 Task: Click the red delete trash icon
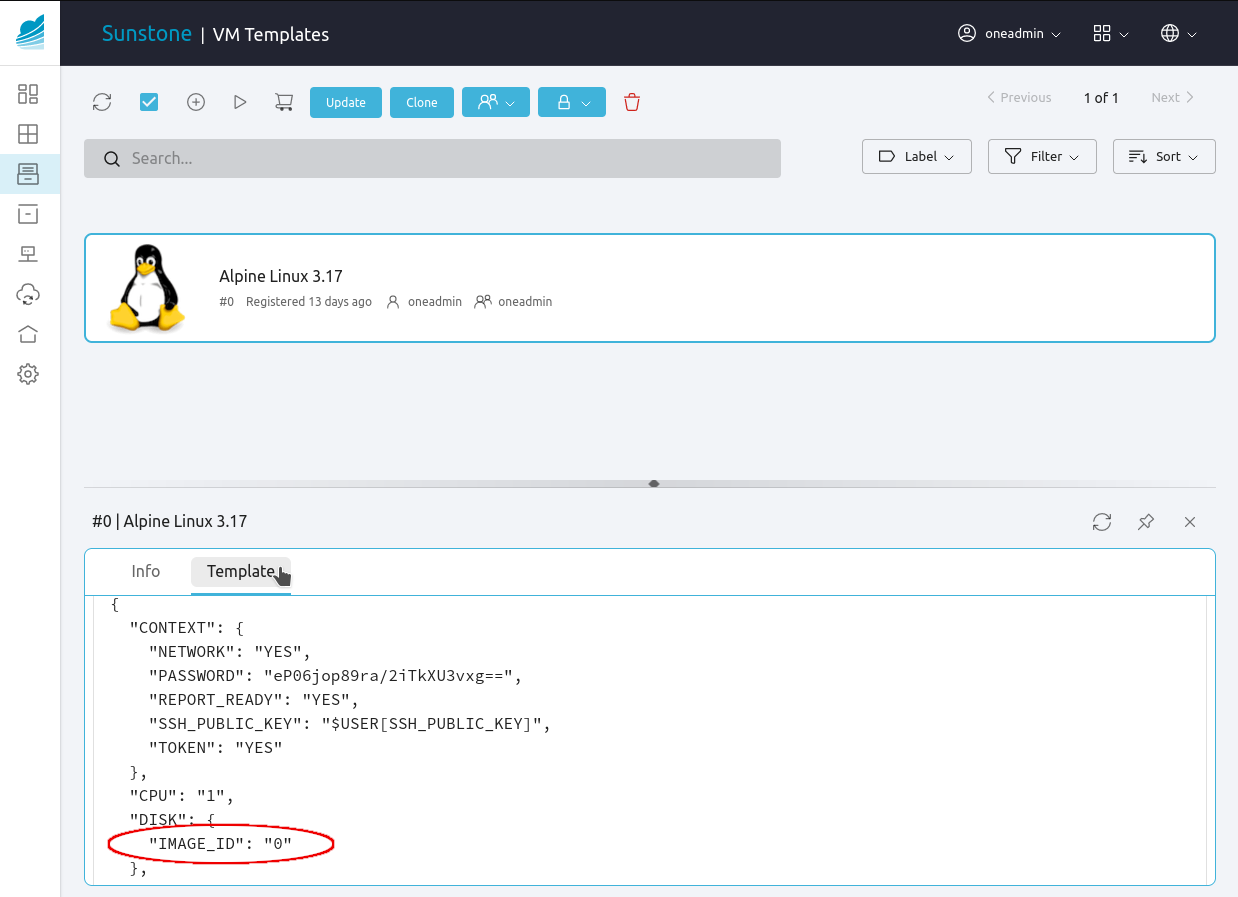tap(632, 102)
